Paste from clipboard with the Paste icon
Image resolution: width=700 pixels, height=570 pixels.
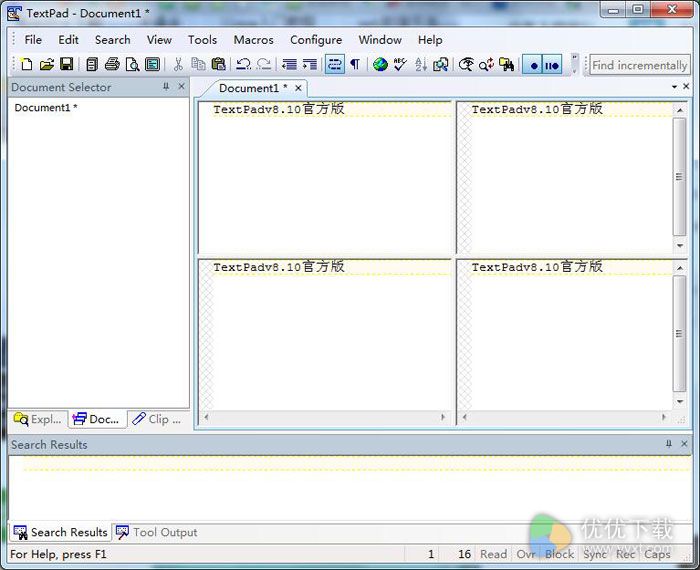point(218,65)
